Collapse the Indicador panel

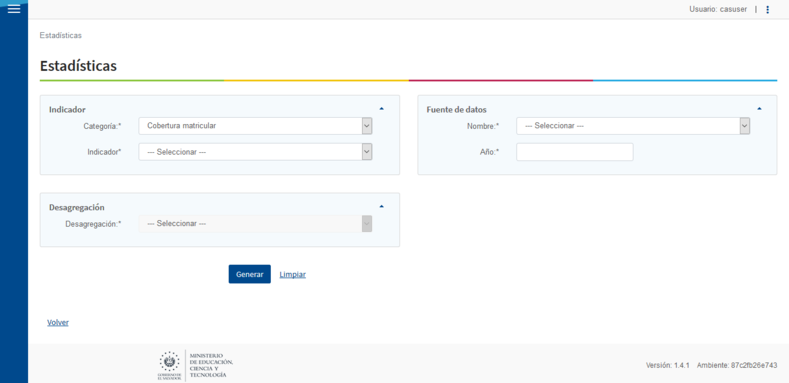tap(381, 108)
